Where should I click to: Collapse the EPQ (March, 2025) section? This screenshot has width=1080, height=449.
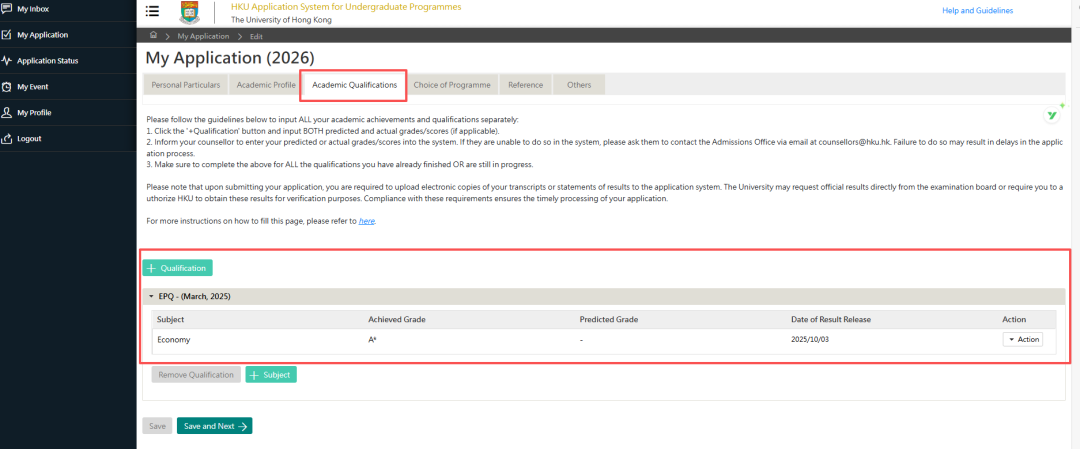[x=151, y=297]
